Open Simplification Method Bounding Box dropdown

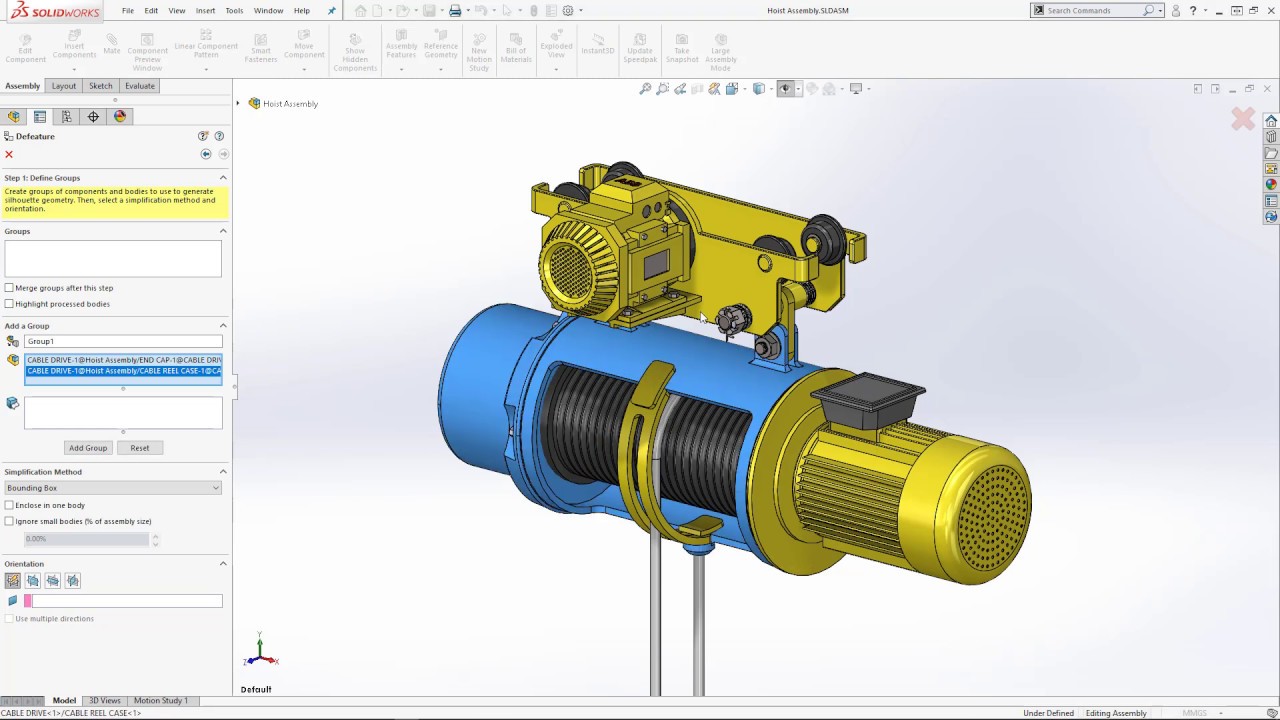pos(113,488)
